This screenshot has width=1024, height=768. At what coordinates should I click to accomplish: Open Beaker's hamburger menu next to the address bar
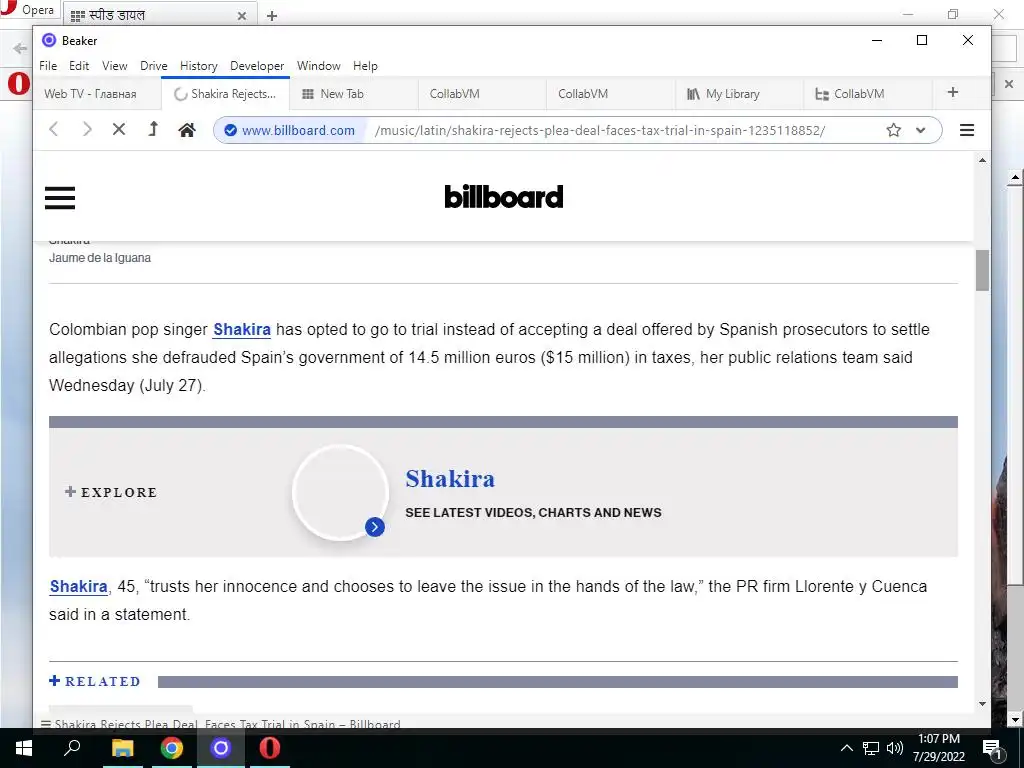[x=967, y=130]
